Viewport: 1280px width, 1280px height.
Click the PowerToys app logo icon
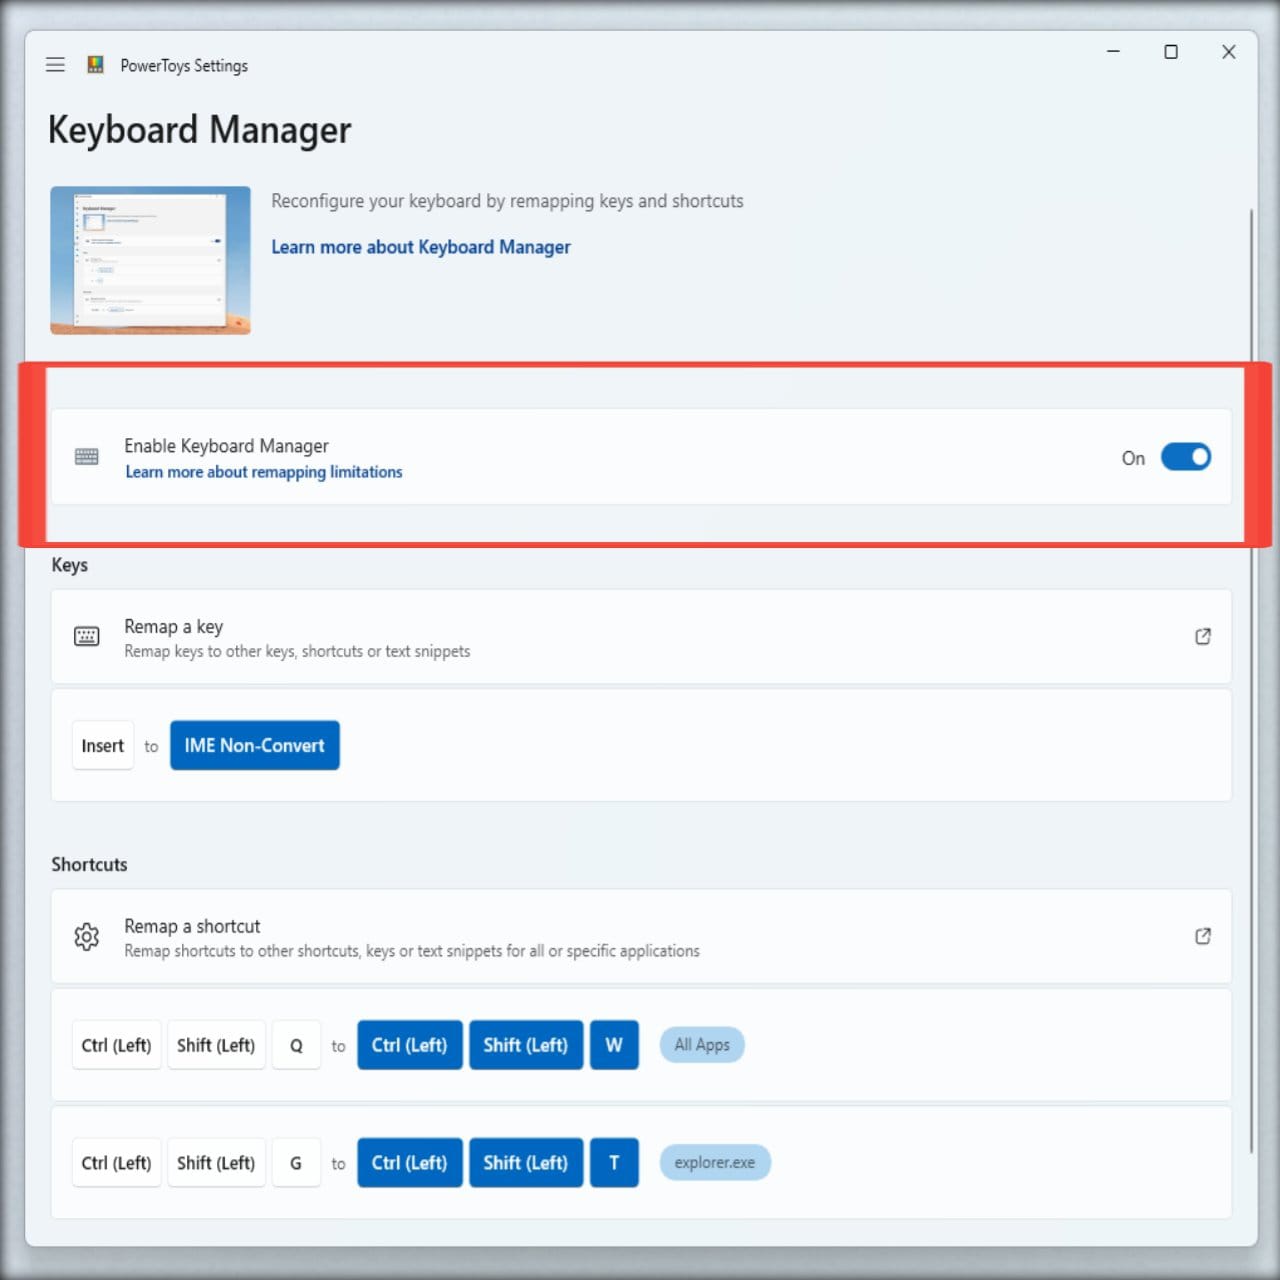(95, 65)
